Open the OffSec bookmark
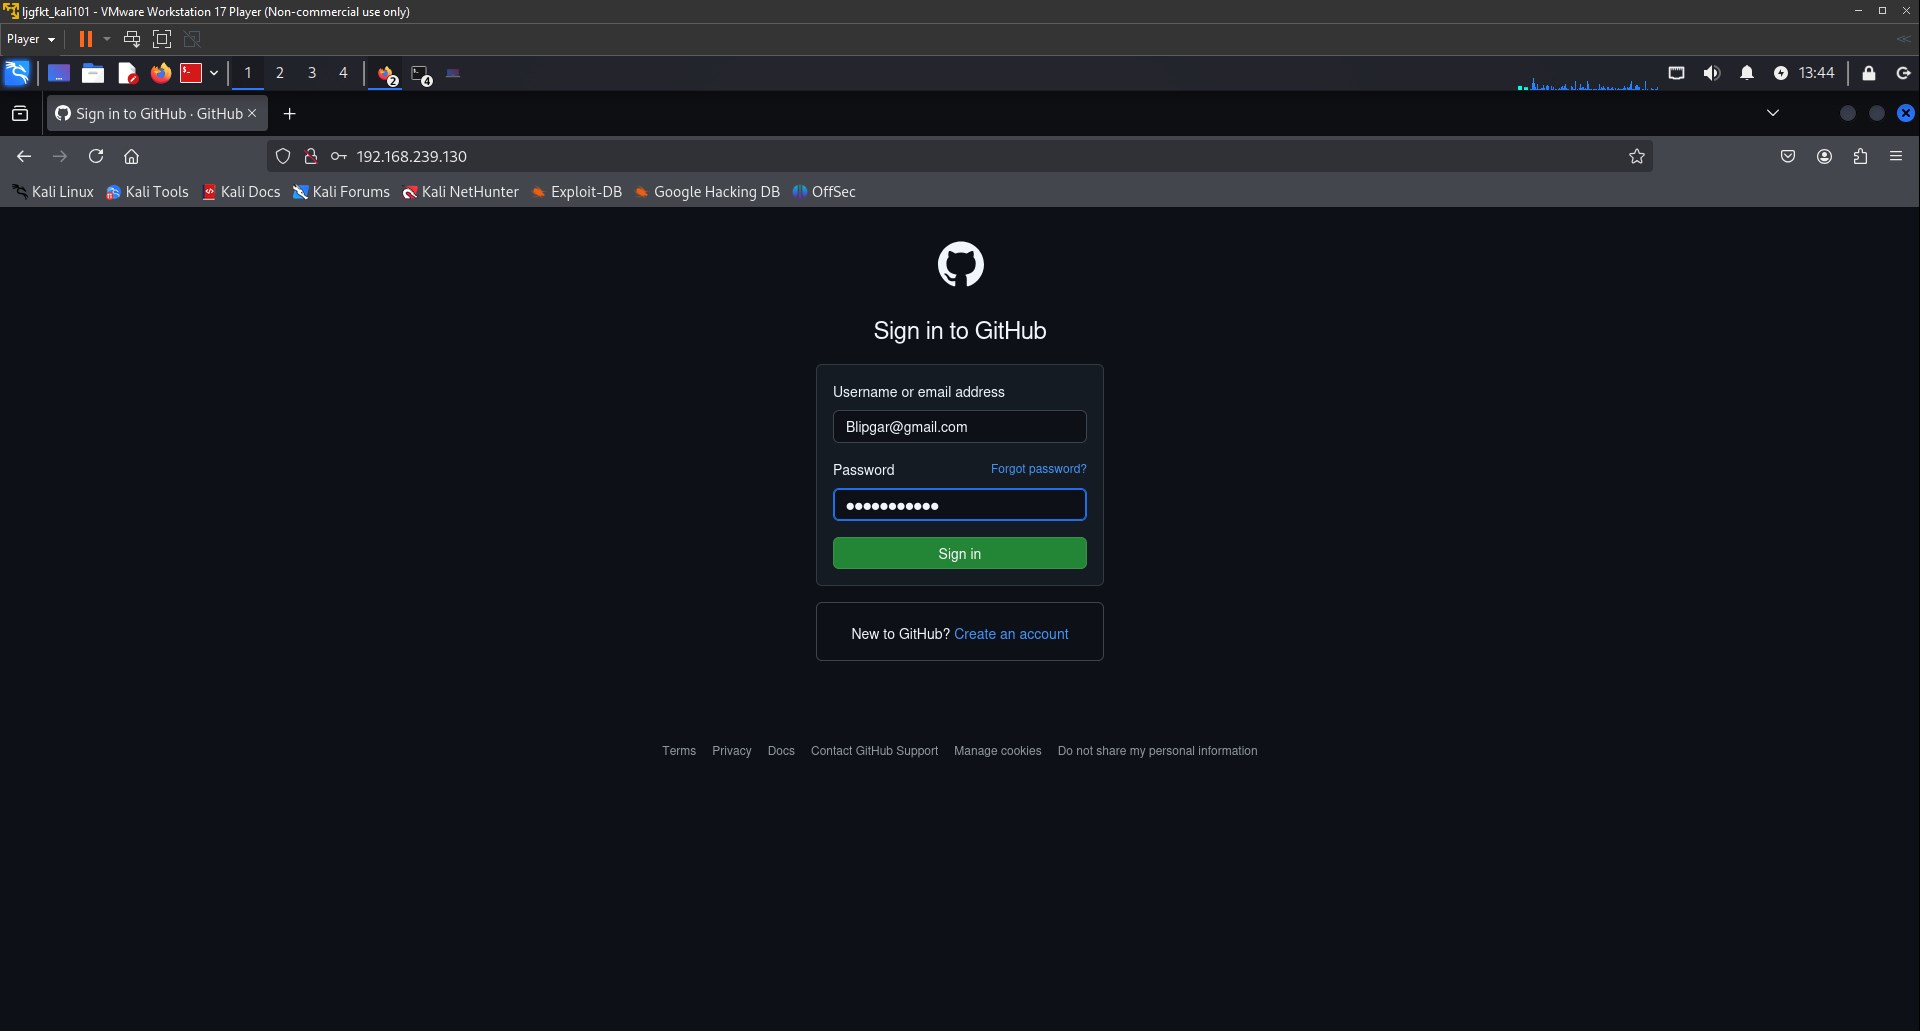 (x=824, y=192)
